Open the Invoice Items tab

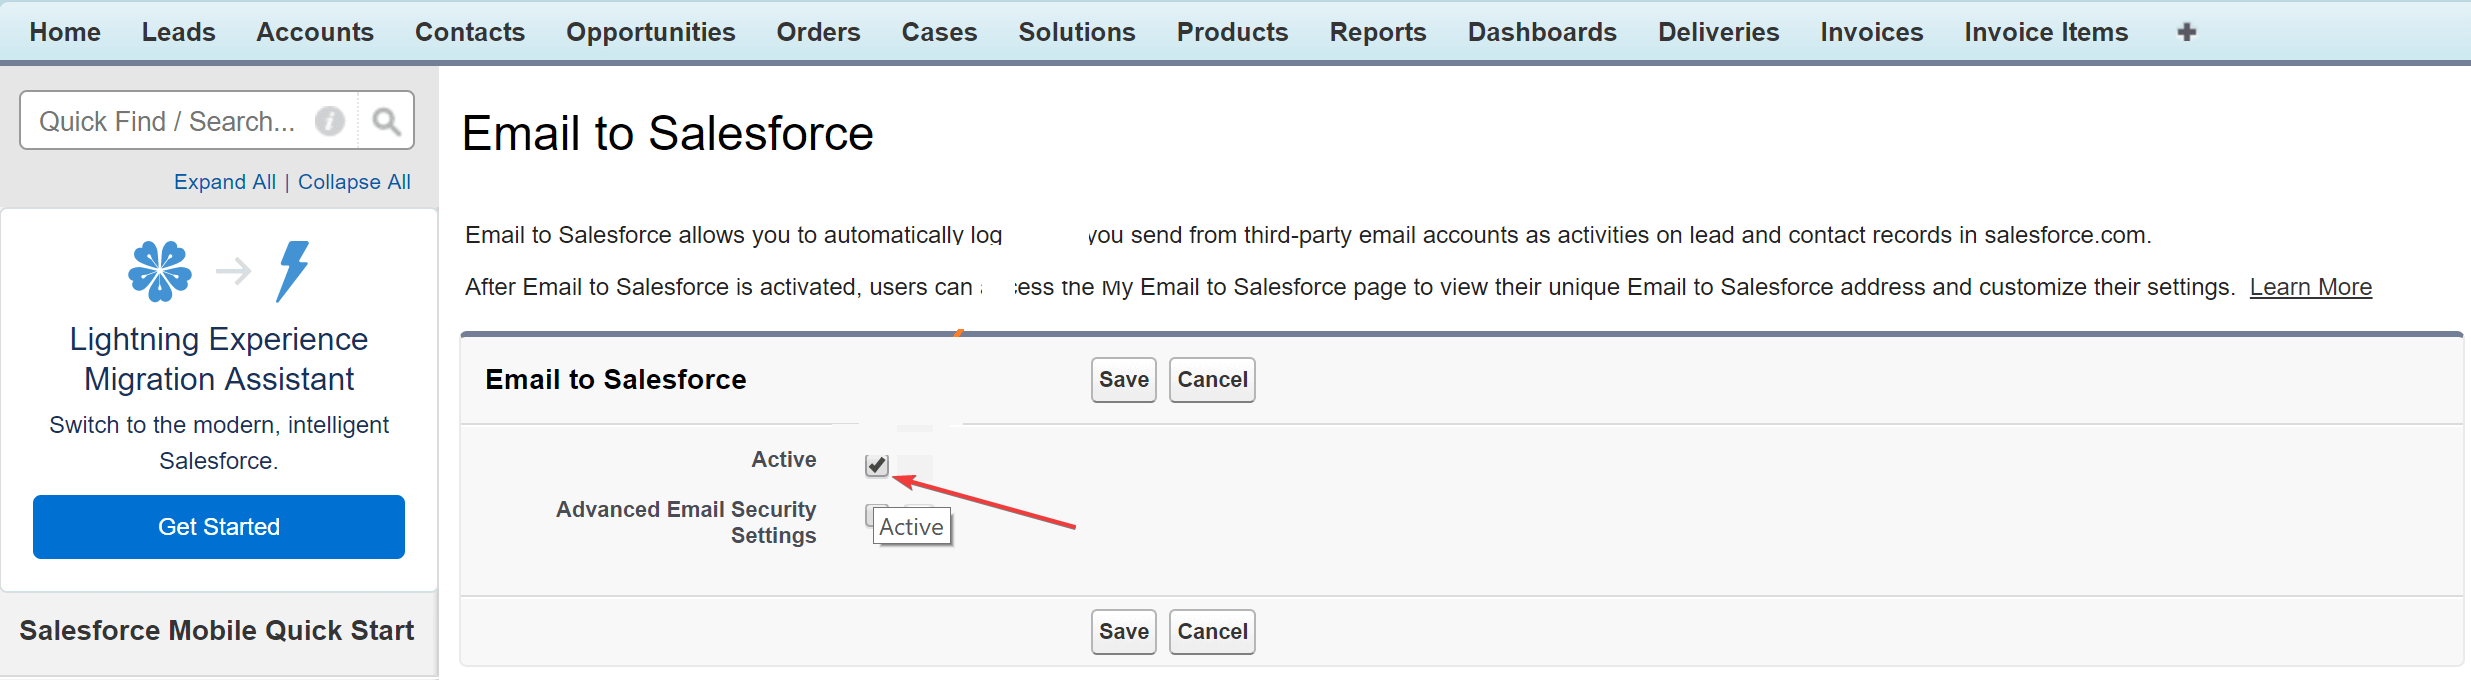[2045, 31]
